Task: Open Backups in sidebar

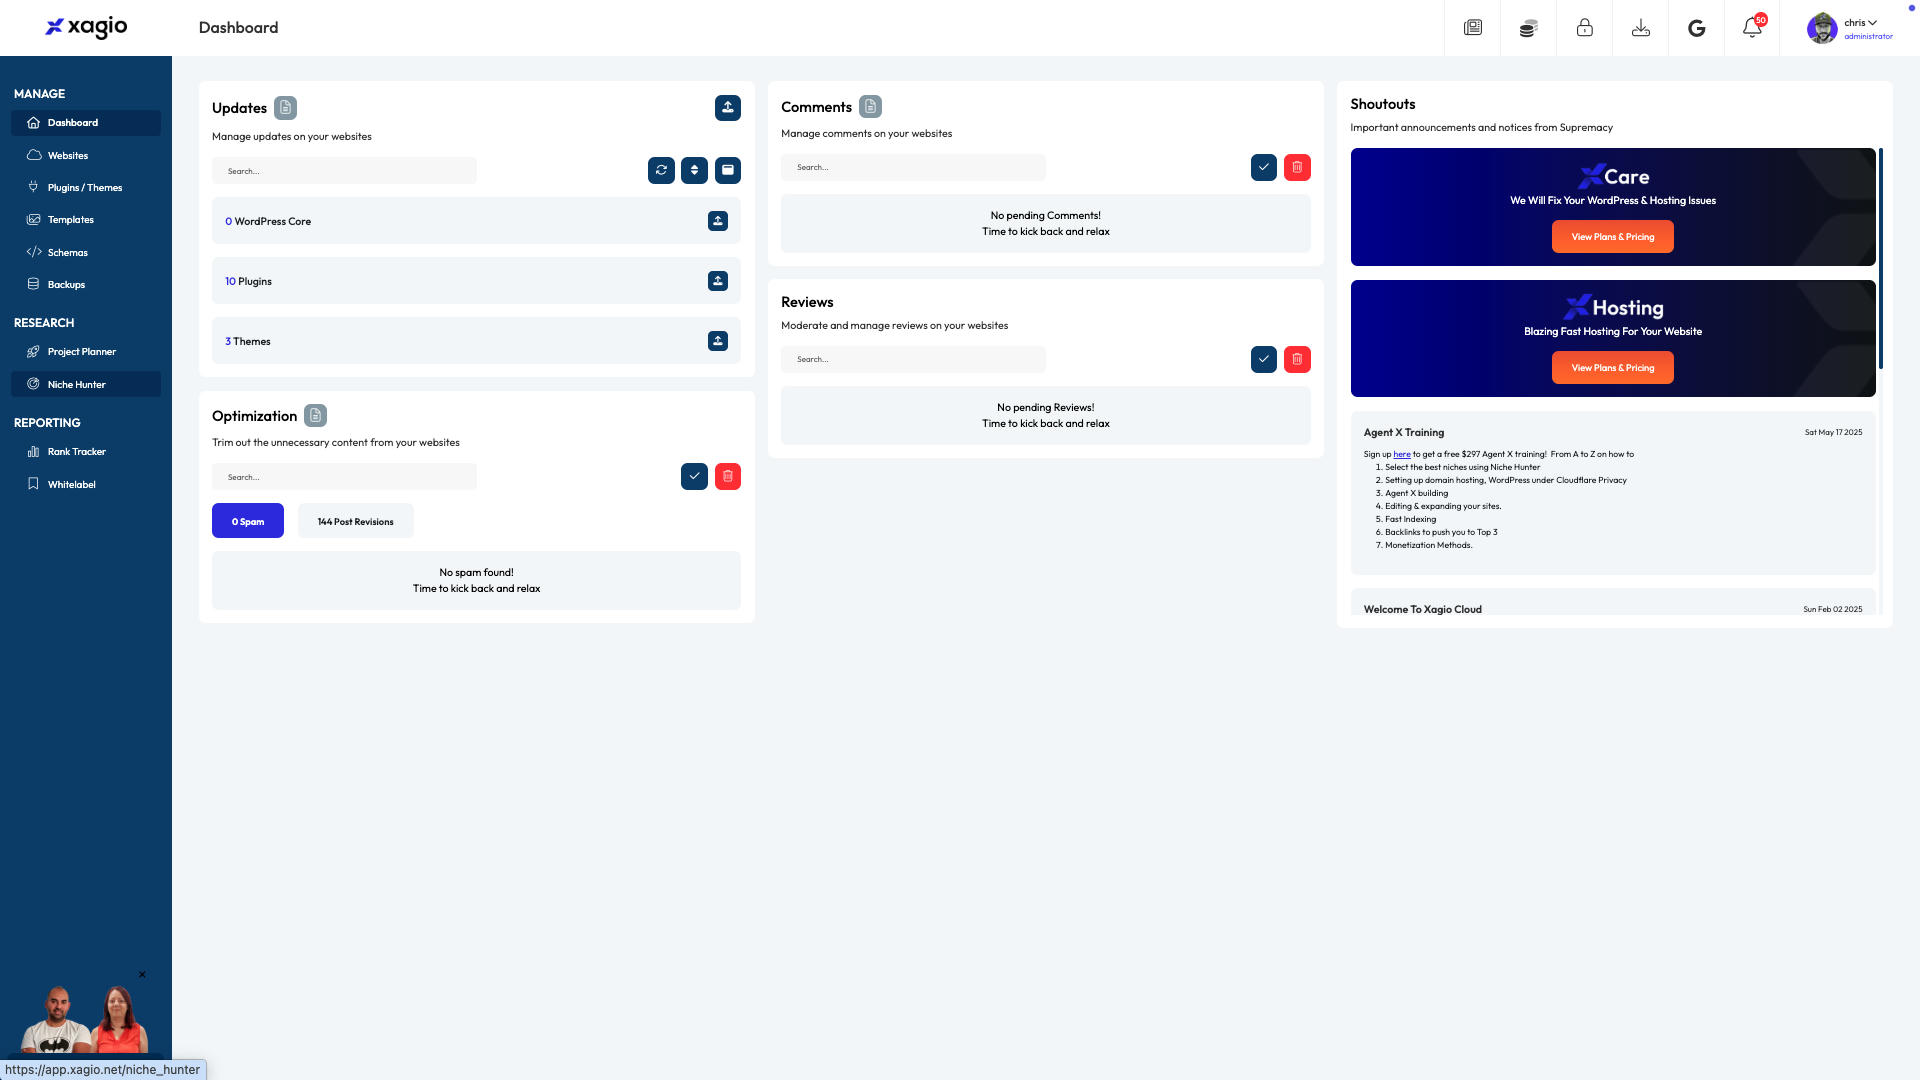Action: tap(86, 284)
